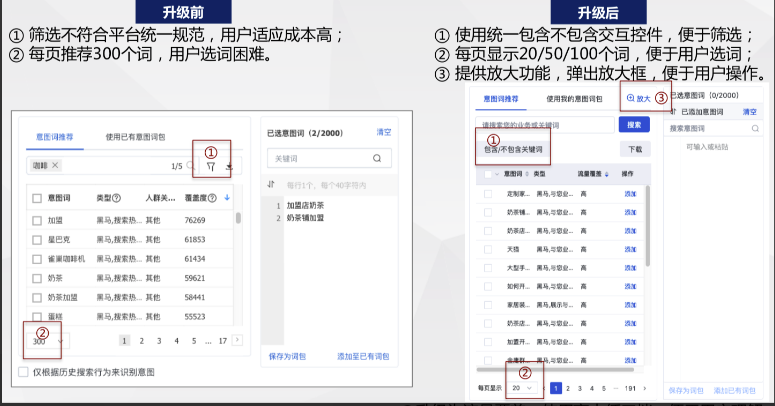The image size is (775, 406).
Task: Focus the 请搜索您的业务或关键词 search box
Action: 545,125
